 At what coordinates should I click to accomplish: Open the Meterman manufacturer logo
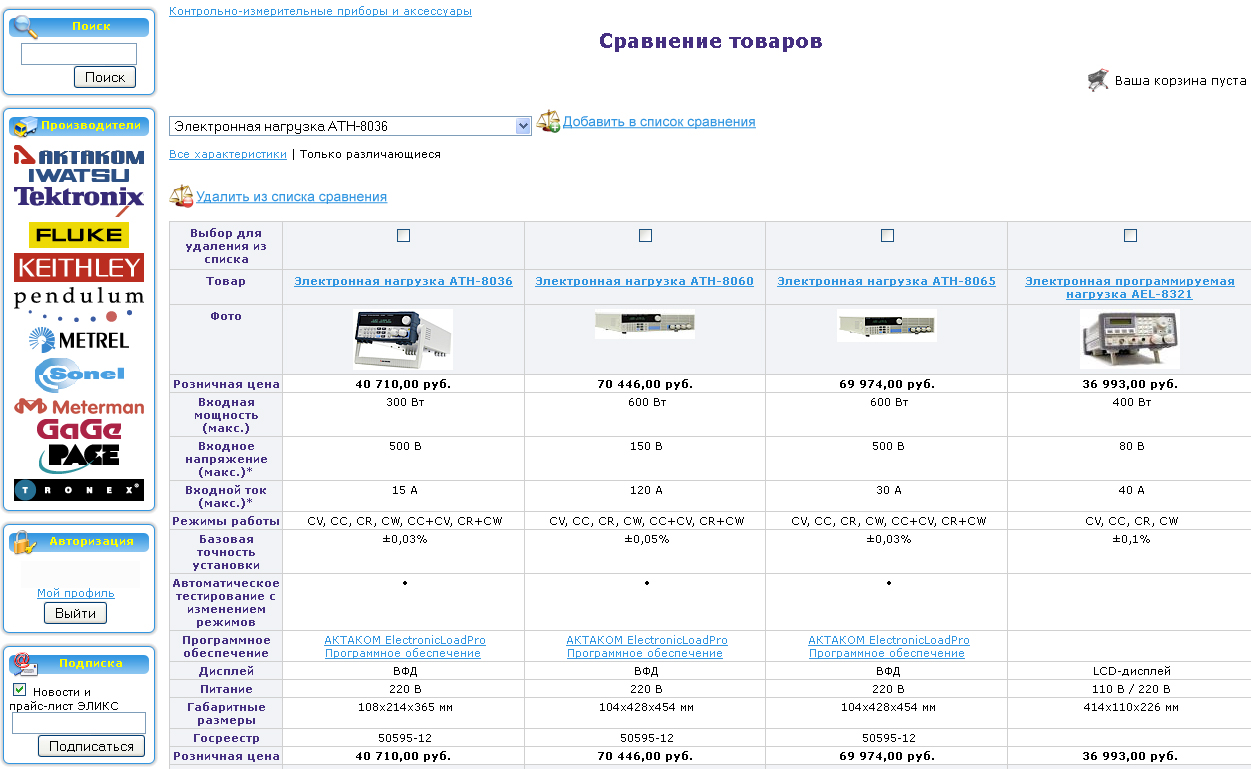point(79,407)
